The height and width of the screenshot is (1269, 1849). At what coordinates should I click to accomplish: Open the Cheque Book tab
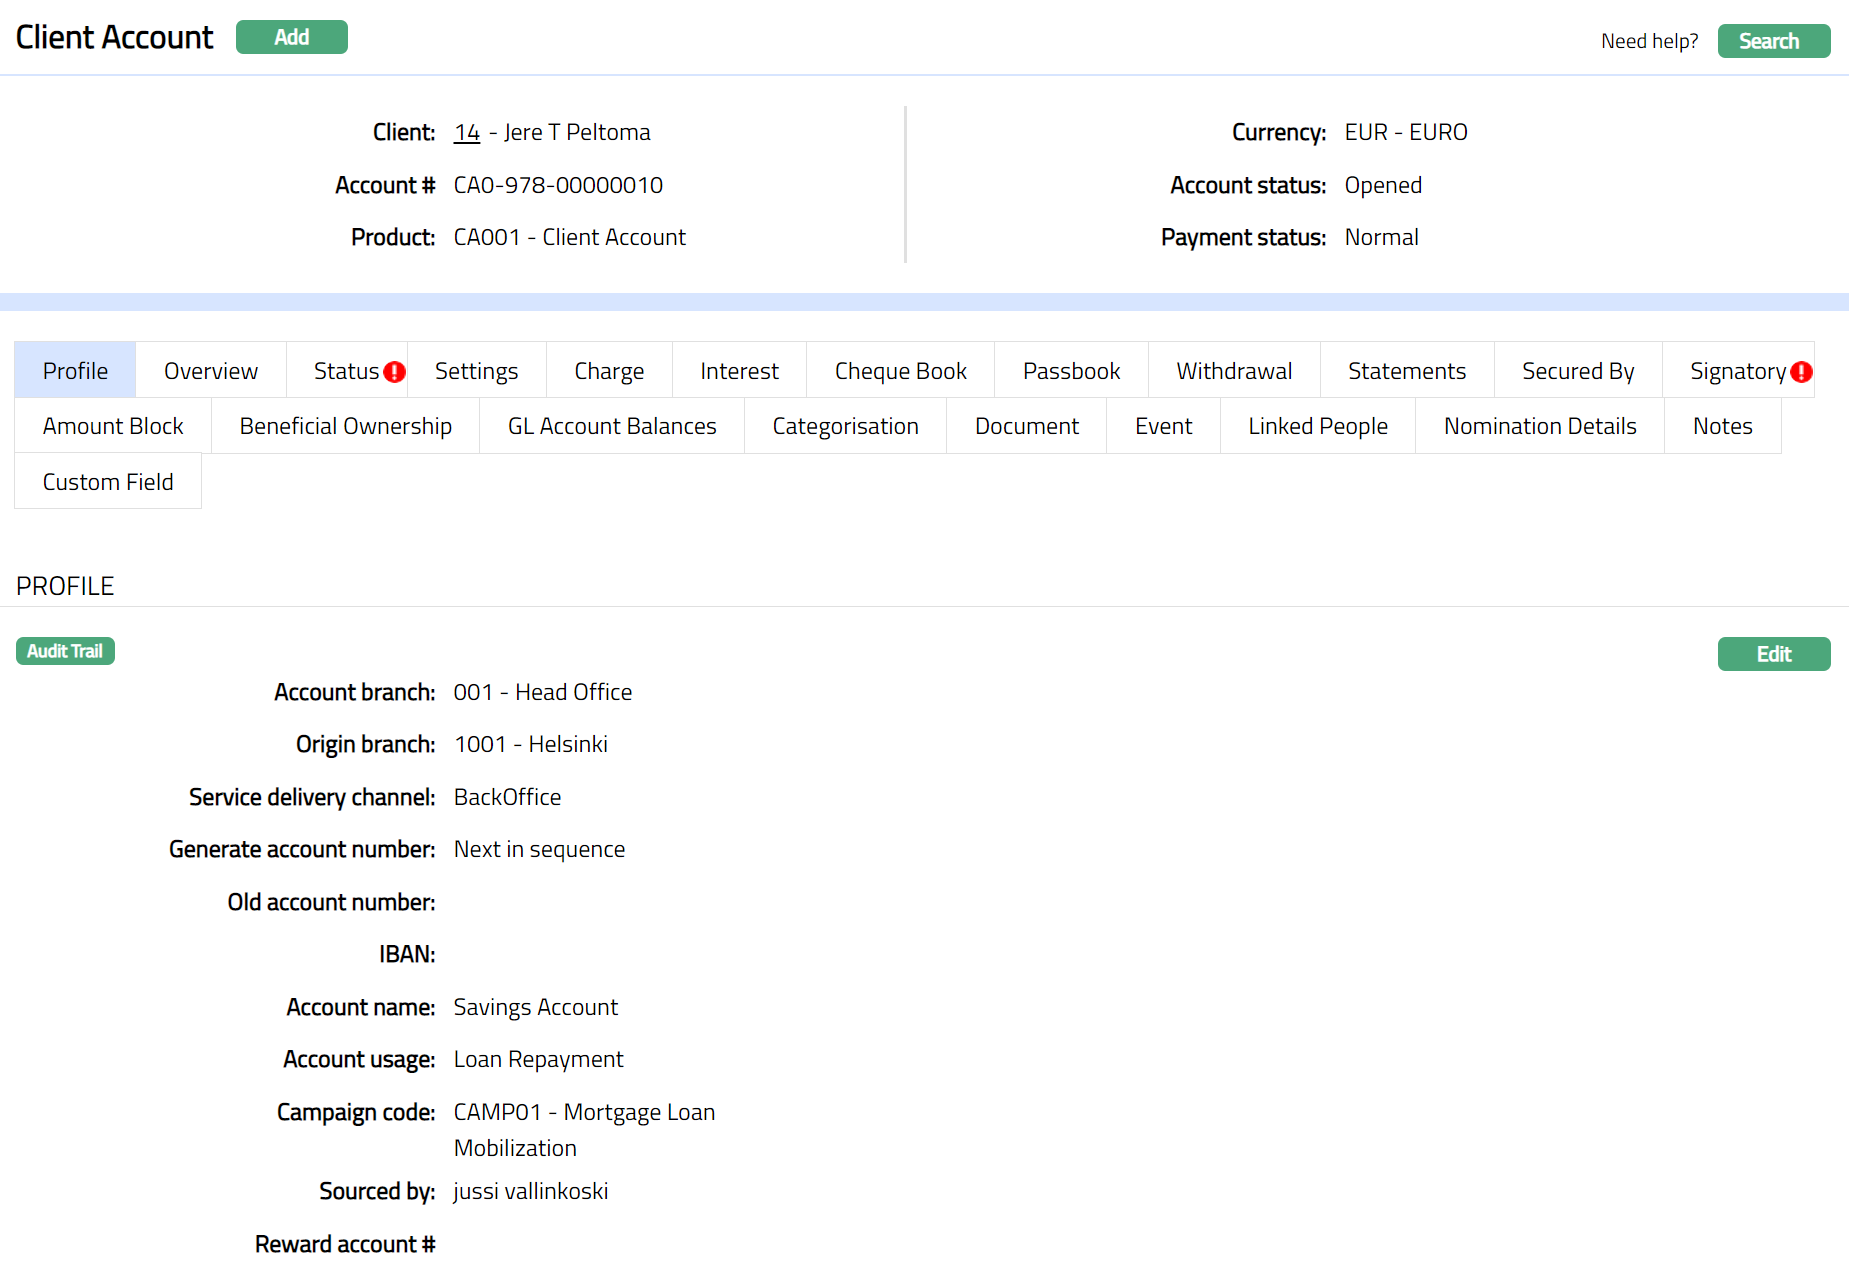click(900, 371)
